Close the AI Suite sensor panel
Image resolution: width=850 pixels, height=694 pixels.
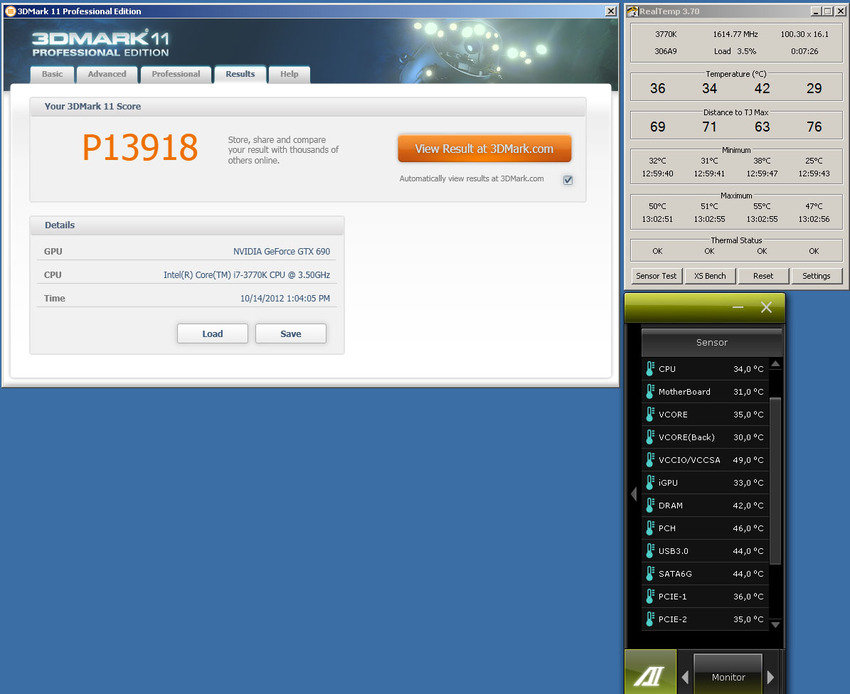tap(766, 307)
